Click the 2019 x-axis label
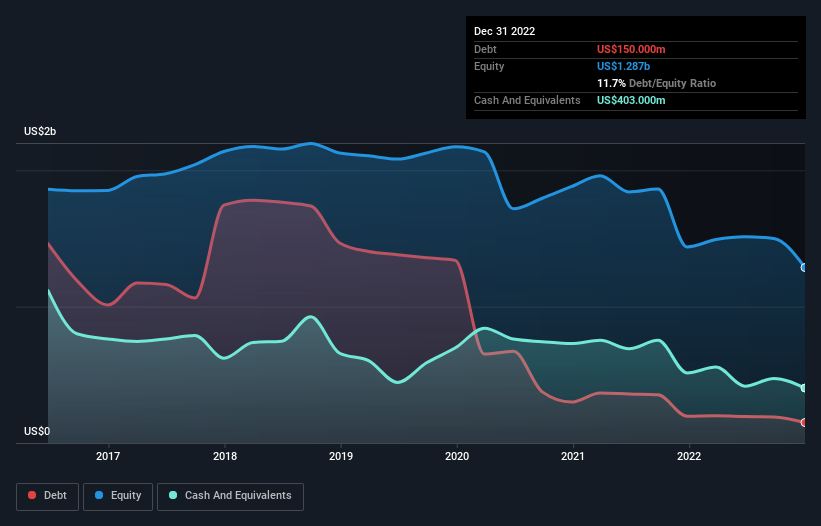 [341, 456]
